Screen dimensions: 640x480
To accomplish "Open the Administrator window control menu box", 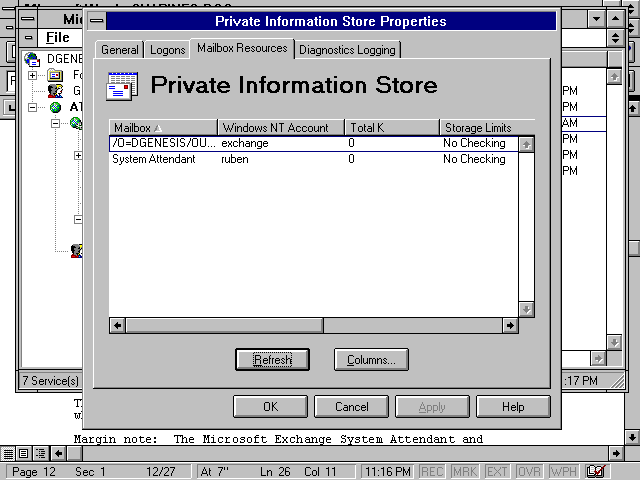I will (x=28, y=19).
